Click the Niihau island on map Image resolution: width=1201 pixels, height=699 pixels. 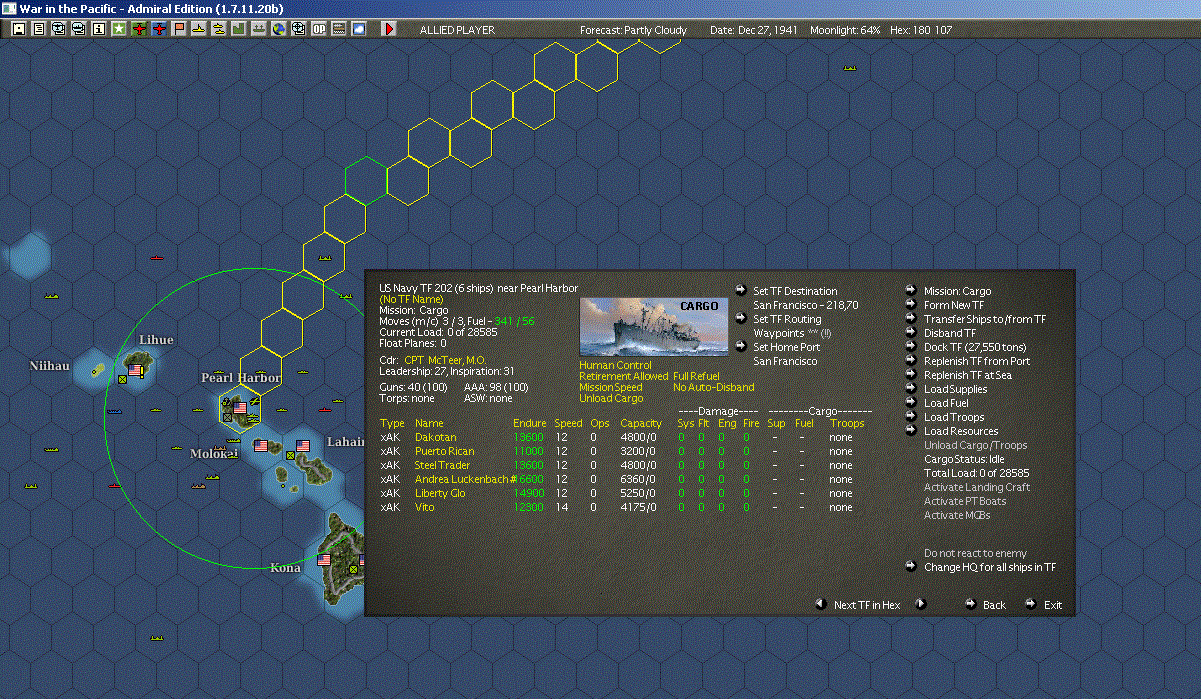pyautogui.click(x=98, y=370)
